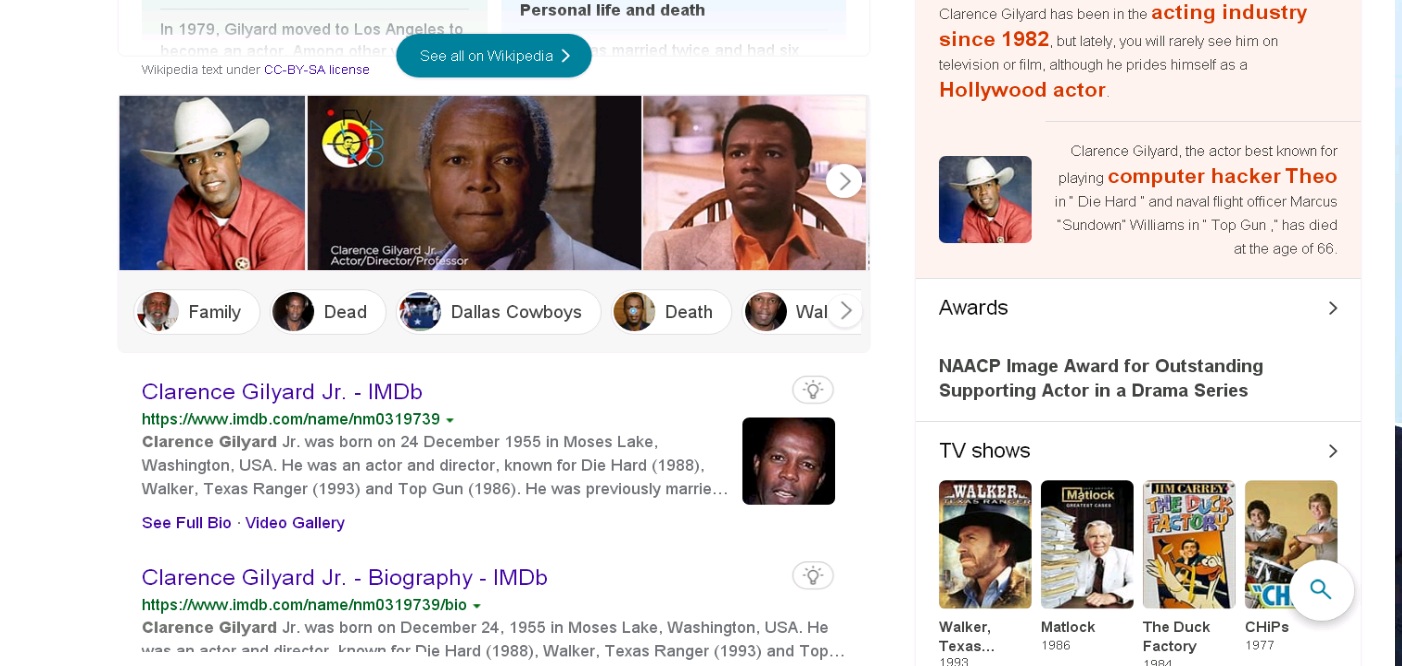Select the Dallas Cowboys topic chip
Screen dimensions: 1402x666
click(x=498, y=312)
